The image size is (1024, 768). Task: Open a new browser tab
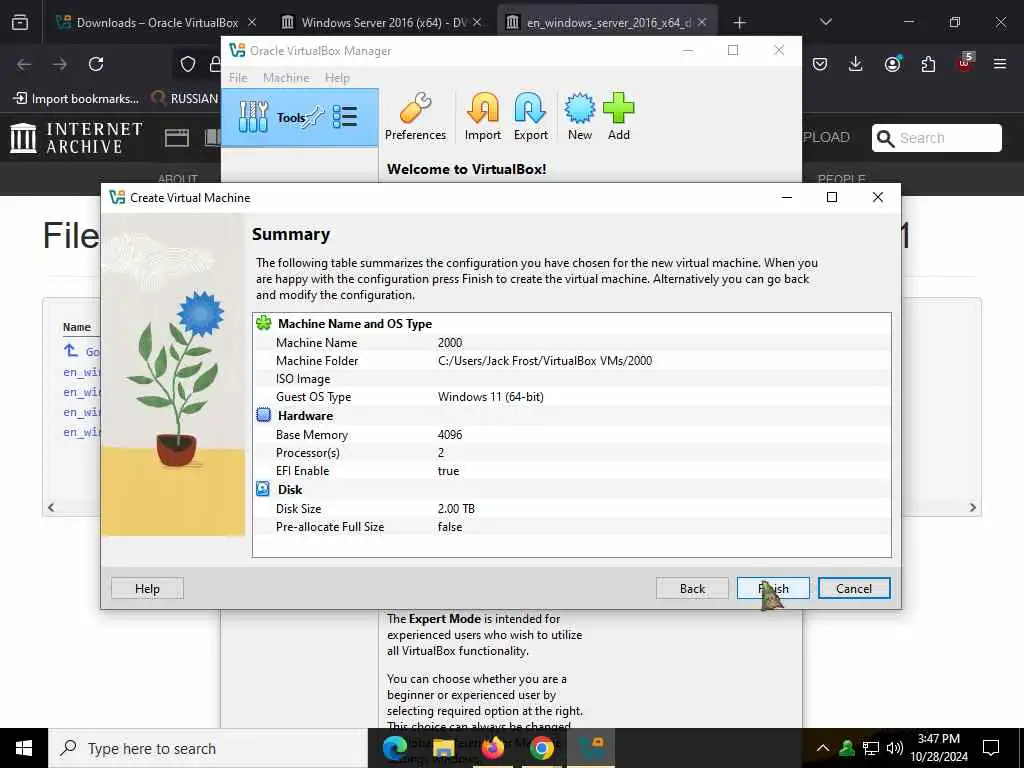click(x=739, y=23)
